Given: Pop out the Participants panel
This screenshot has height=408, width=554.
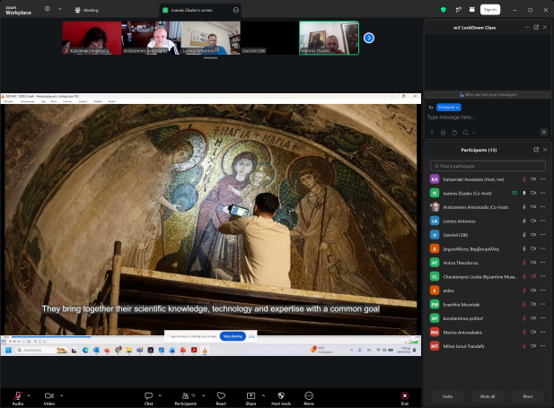Looking at the screenshot, I should tap(536, 150).
